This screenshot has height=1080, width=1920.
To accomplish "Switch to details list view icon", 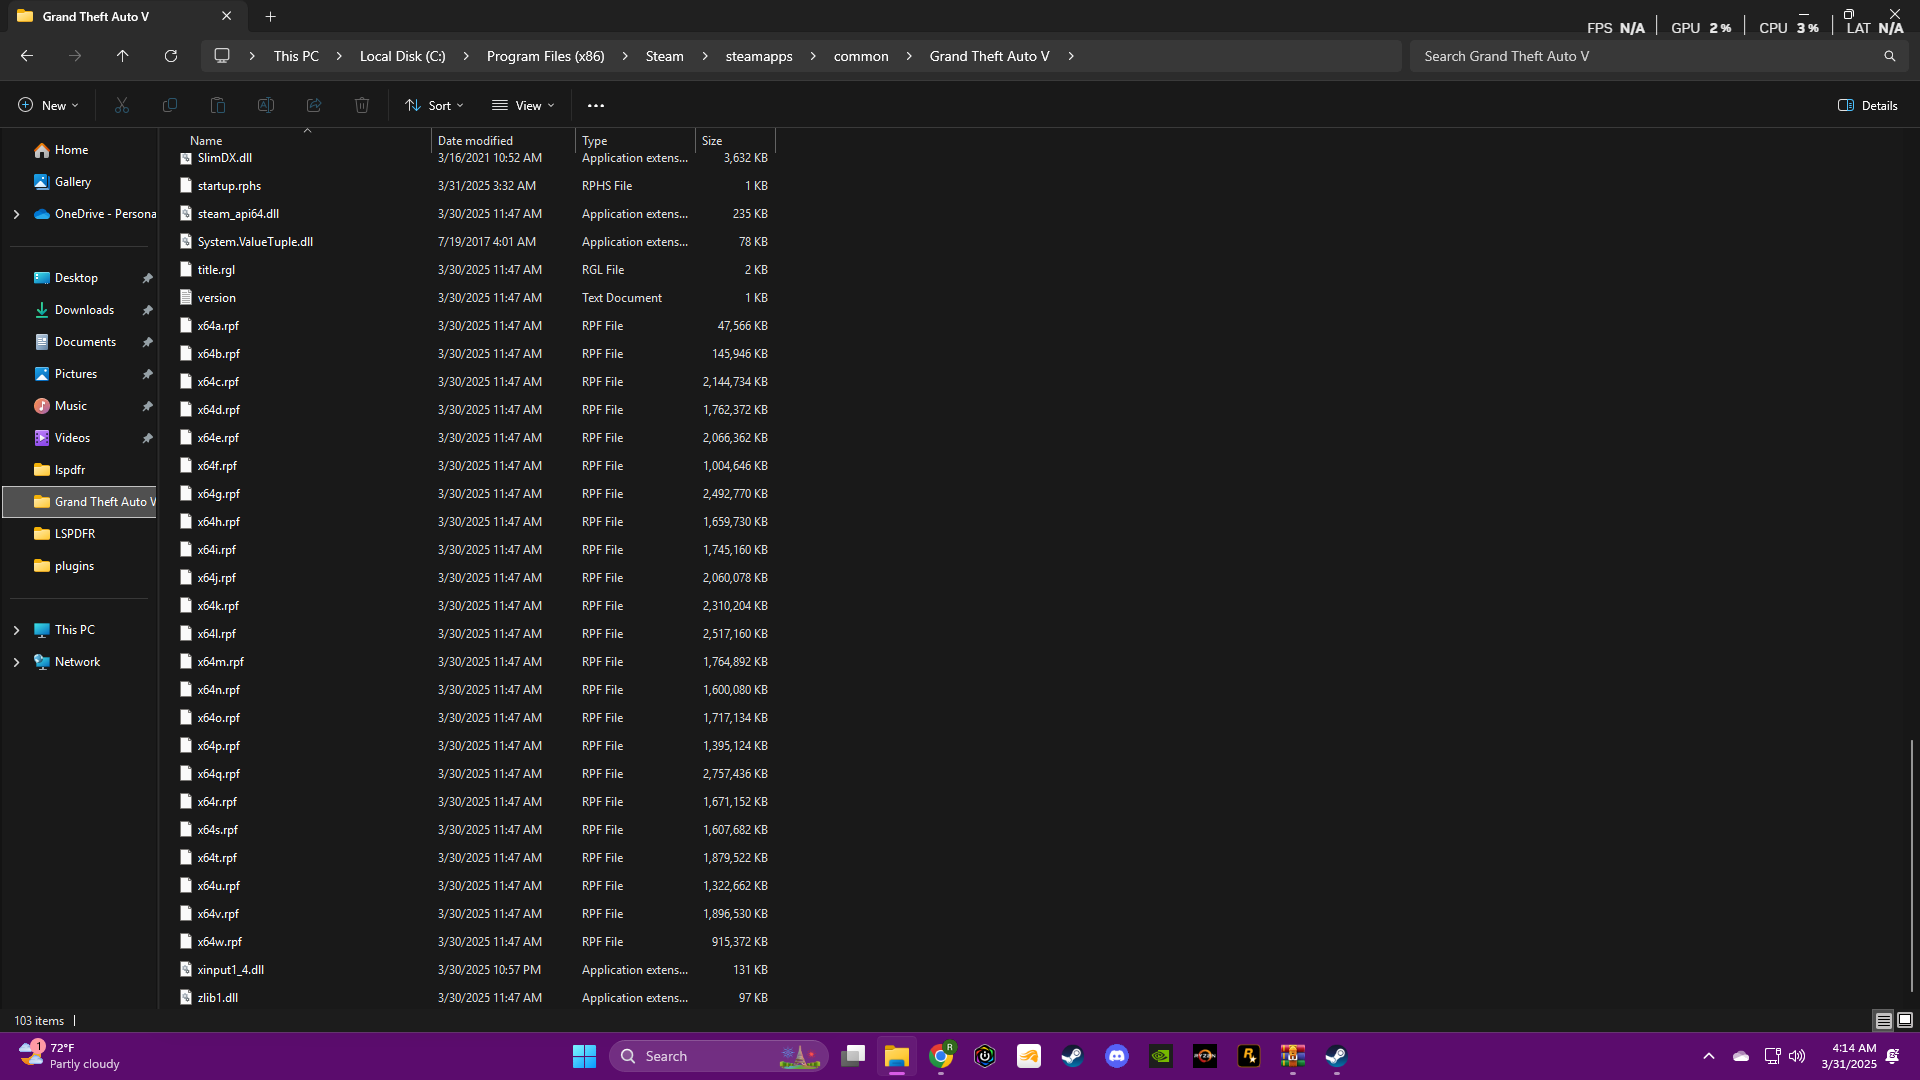I will click(x=1883, y=1020).
